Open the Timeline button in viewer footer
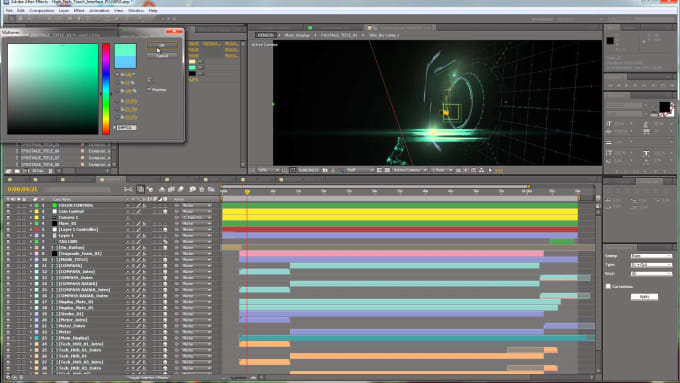The height and width of the screenshot is (383, 680). tap(474, 170)
